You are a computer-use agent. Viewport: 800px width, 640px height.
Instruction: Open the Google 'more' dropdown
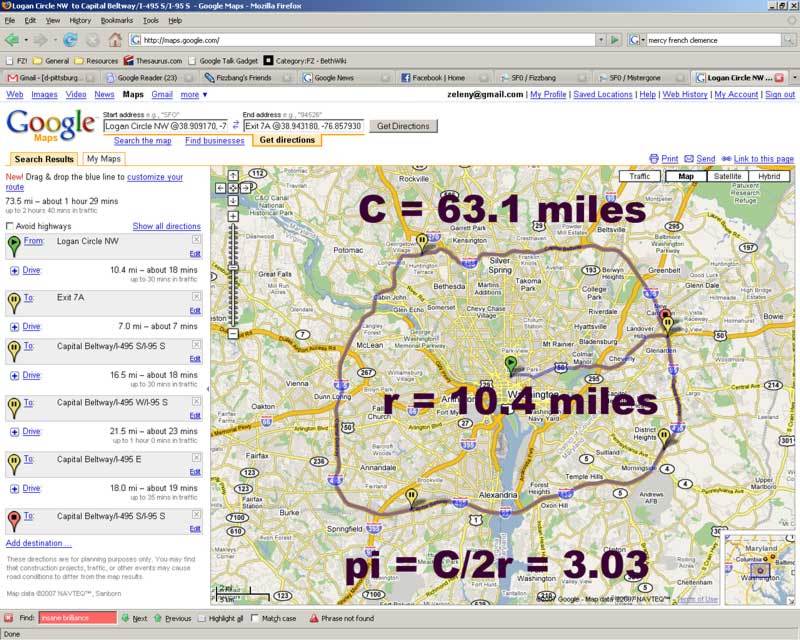[193, 94]
